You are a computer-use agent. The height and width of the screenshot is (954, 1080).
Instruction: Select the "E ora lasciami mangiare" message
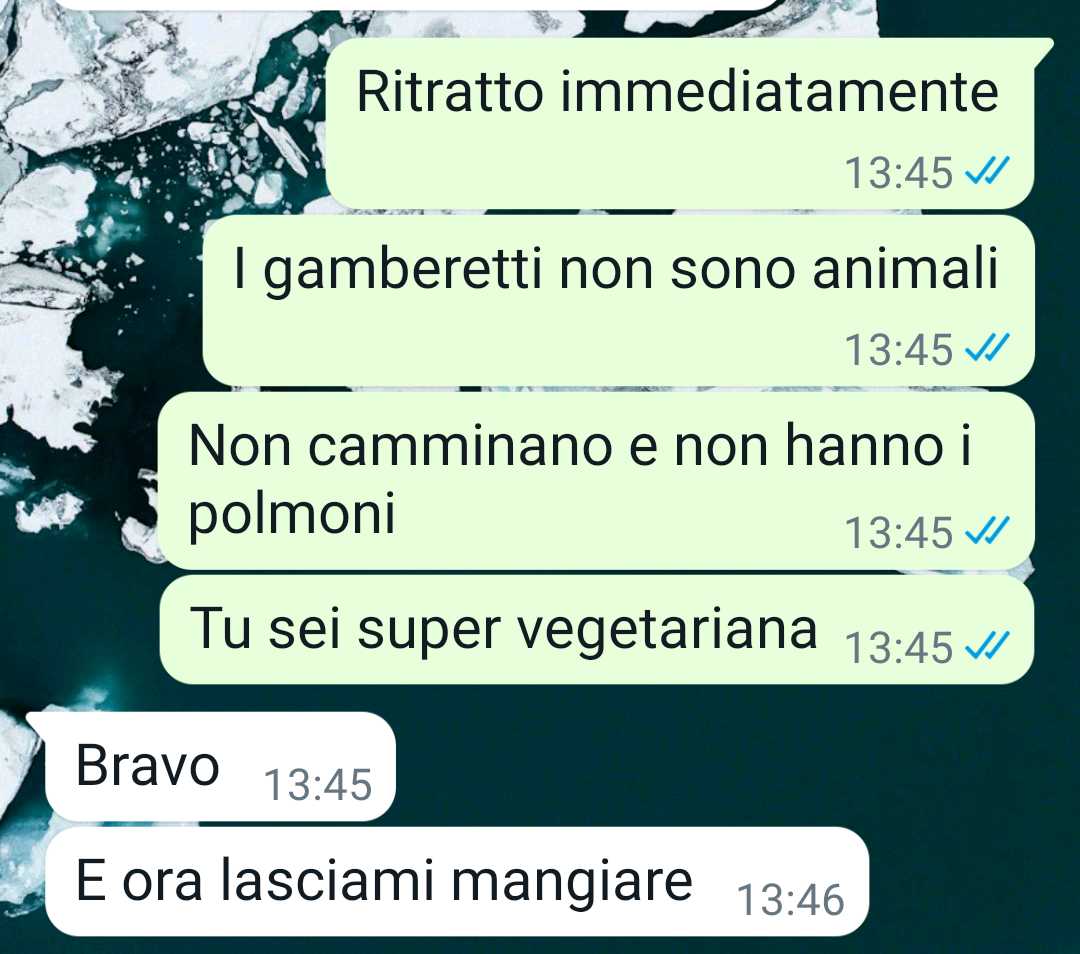(x=457, y=882)
